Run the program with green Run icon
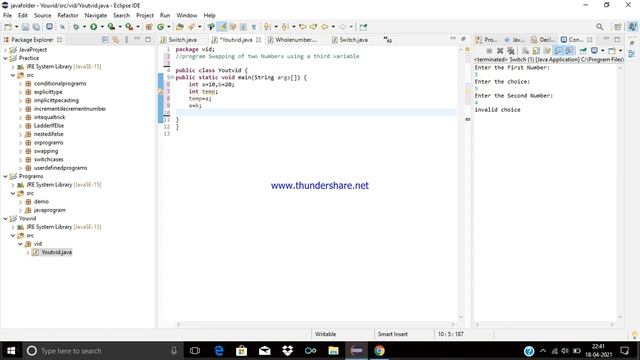Screen dimensions: 640x360 [93, 27]
